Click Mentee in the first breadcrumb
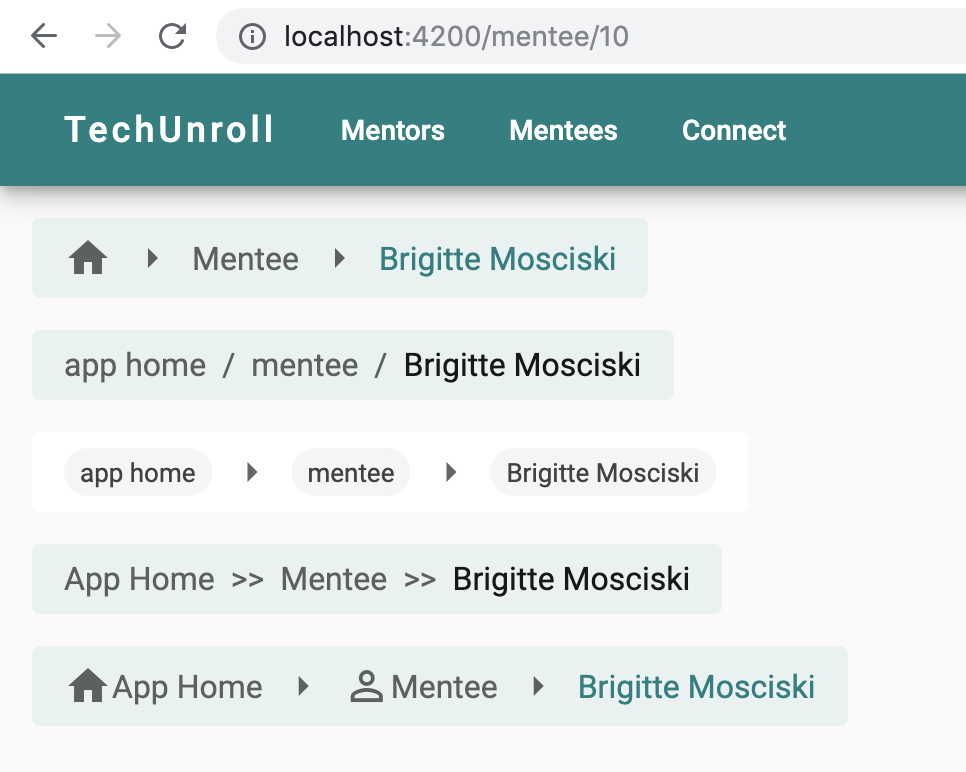 coord(245,259)
